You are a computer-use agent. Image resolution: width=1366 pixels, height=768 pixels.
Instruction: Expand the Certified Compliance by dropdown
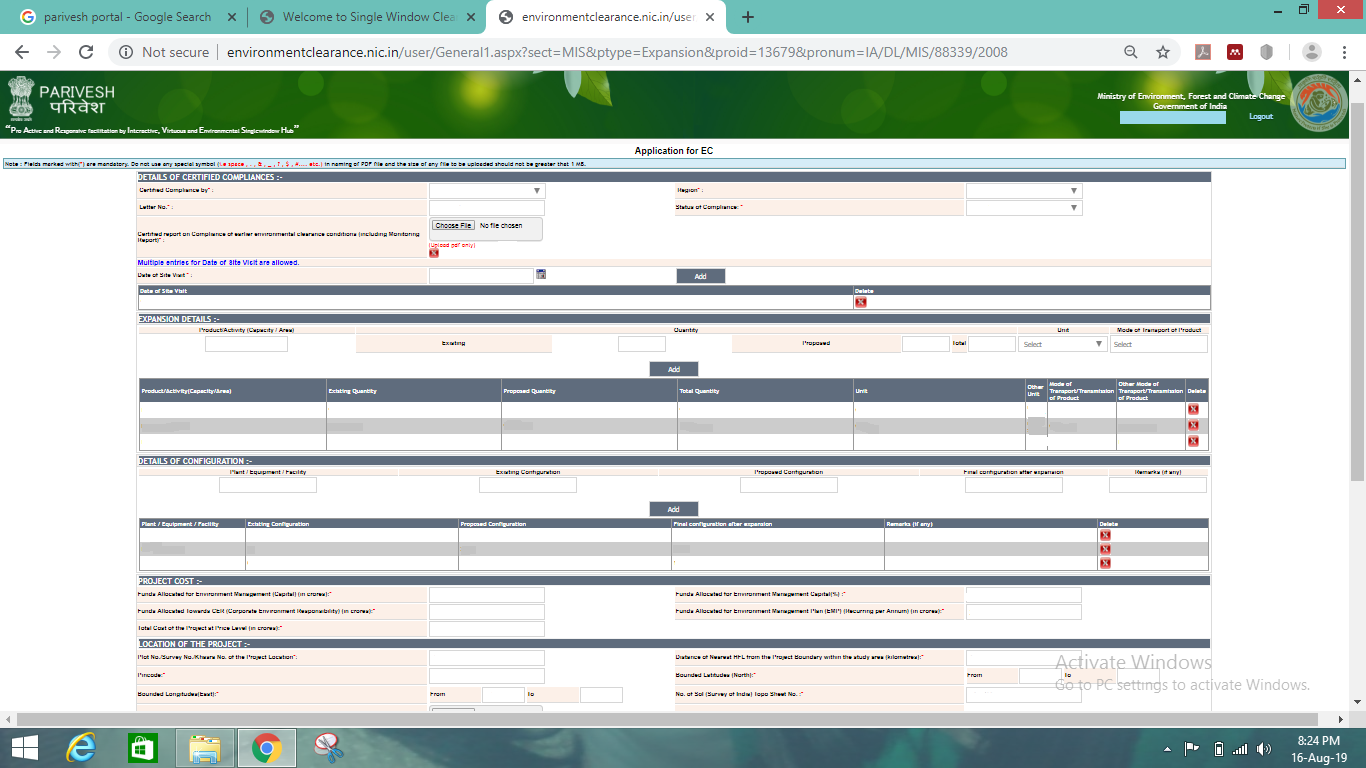pos(487,191)
